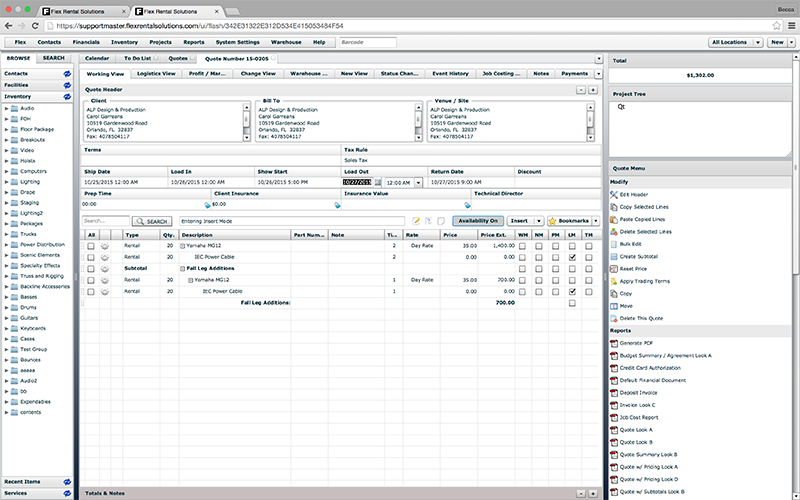This screenshot has height=500, width=800.
Task: Click the Load Out calendar picker icon
Action: [378, 182]
